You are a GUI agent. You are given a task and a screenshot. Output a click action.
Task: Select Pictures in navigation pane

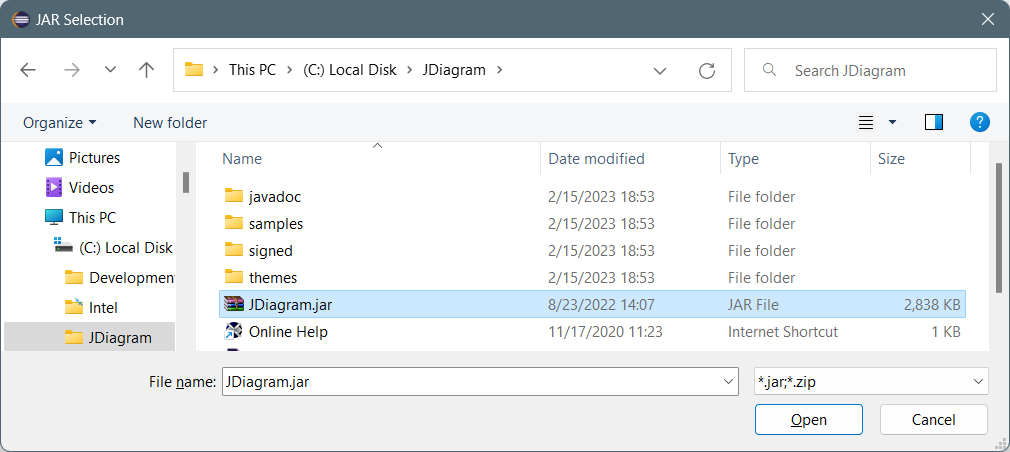pos(95,157)
